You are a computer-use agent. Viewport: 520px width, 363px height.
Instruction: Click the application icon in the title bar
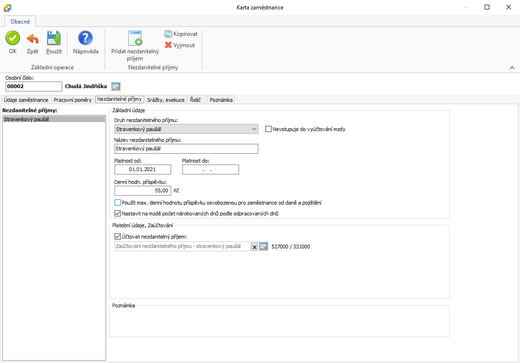tap(7, 7)
